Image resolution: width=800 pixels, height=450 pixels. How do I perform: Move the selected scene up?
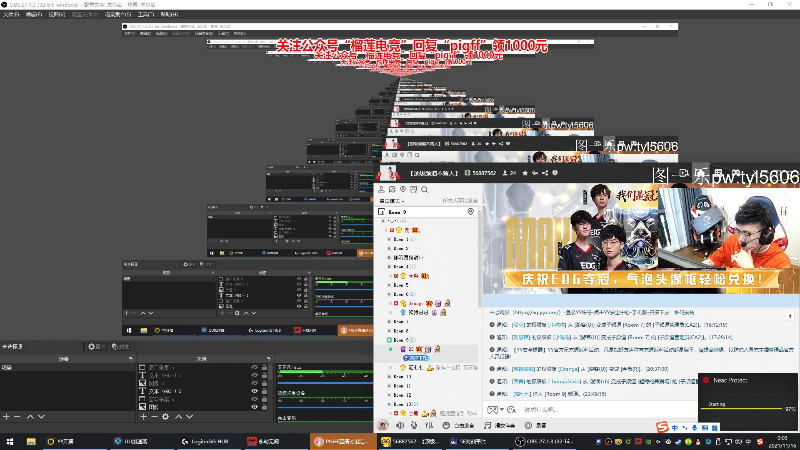pos(30,417)
